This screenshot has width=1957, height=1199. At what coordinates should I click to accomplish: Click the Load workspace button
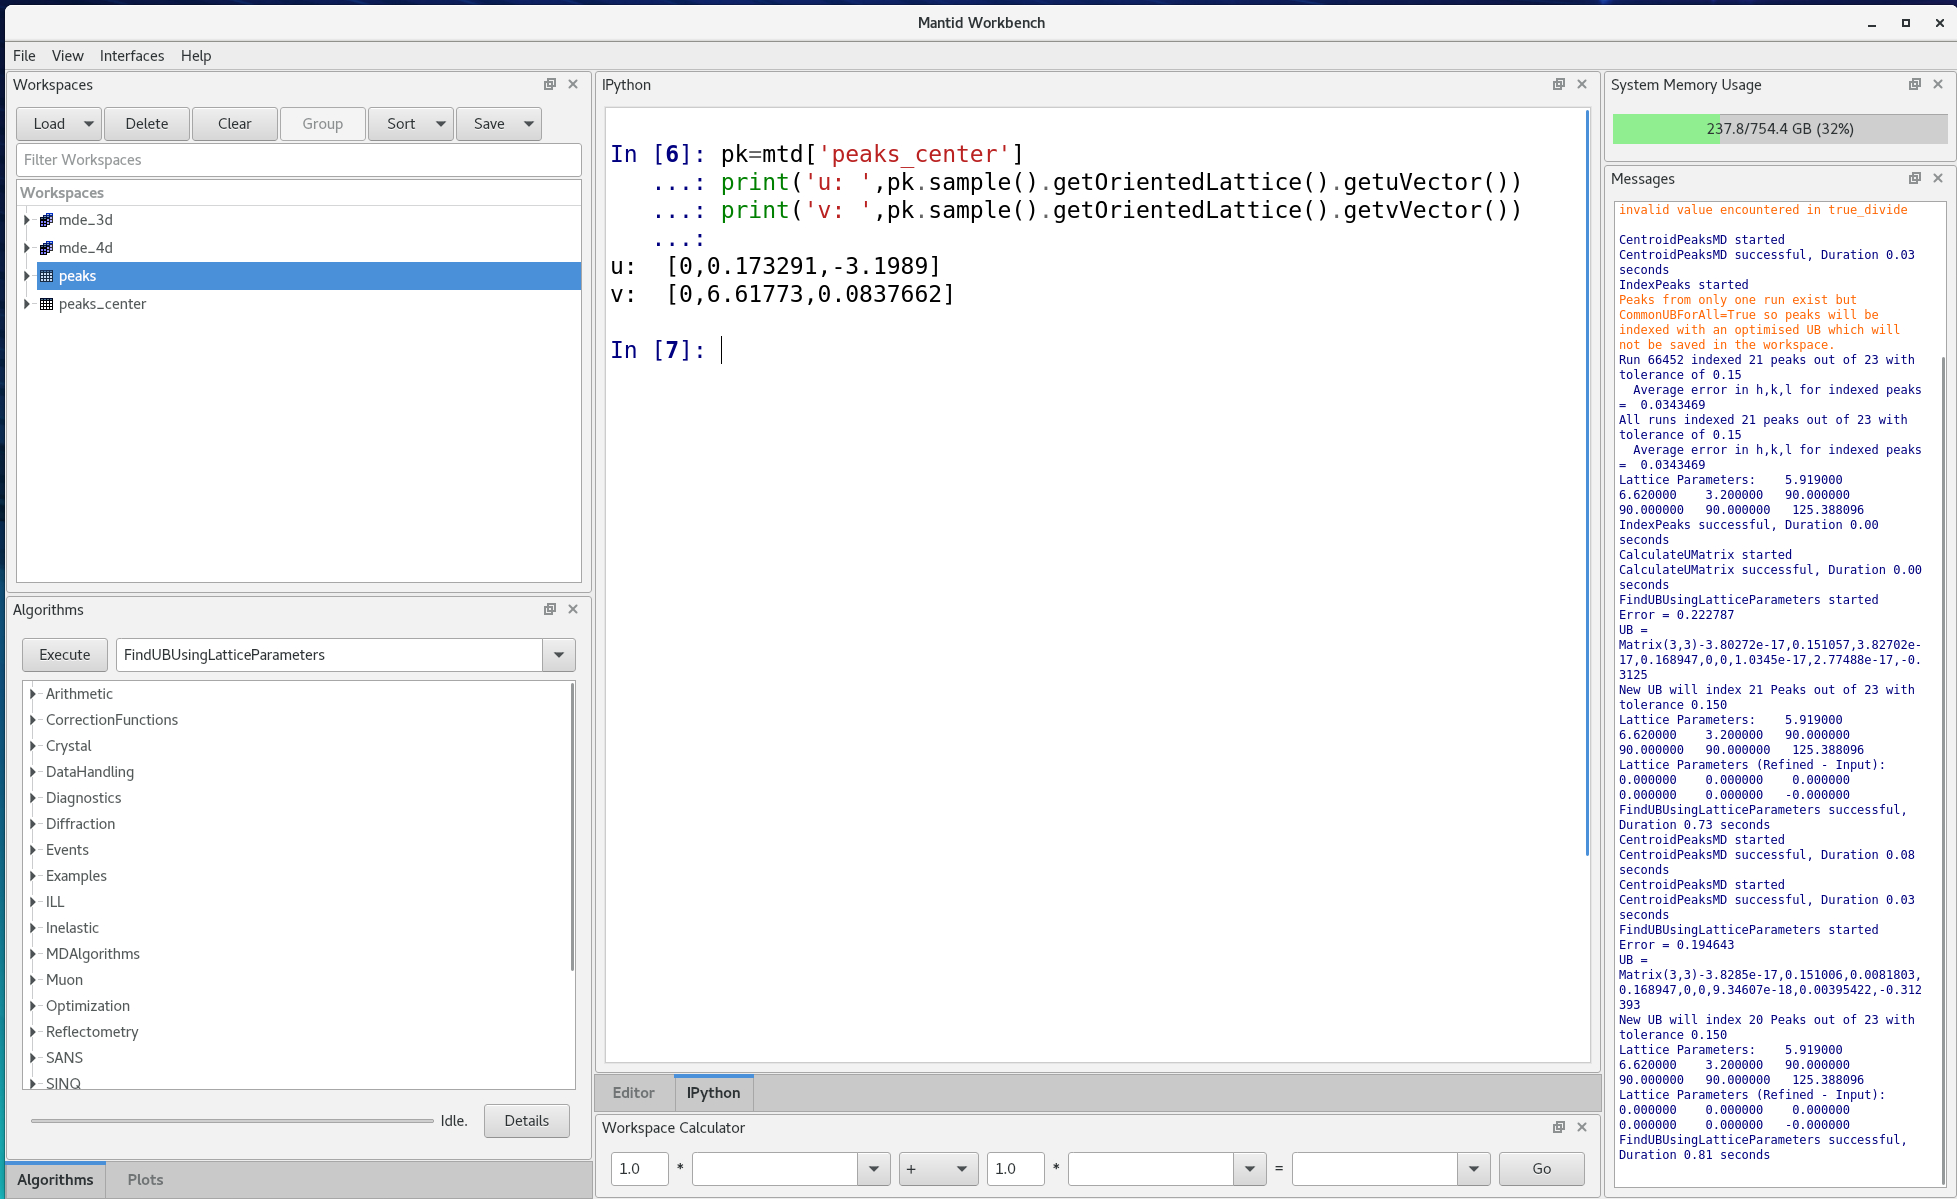click(x=48, y=123)
